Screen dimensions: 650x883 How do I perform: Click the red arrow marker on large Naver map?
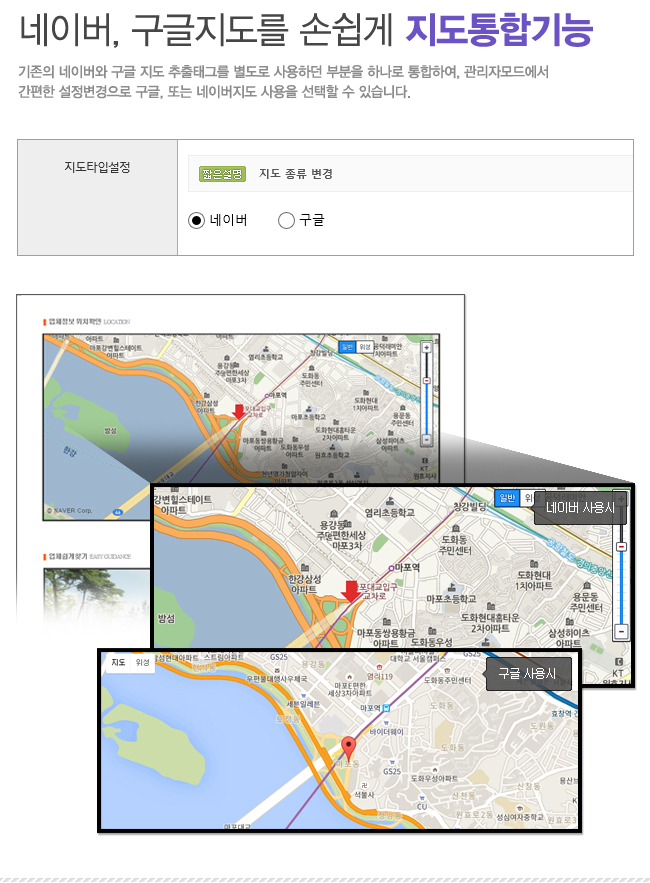point(351,591)
